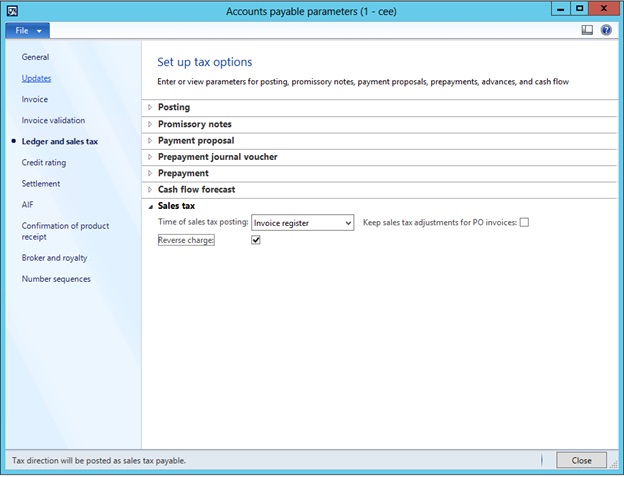This screenshot has width=624, height=477.
Task: Click the status bar tax direction message
Action: click(99, 460)
